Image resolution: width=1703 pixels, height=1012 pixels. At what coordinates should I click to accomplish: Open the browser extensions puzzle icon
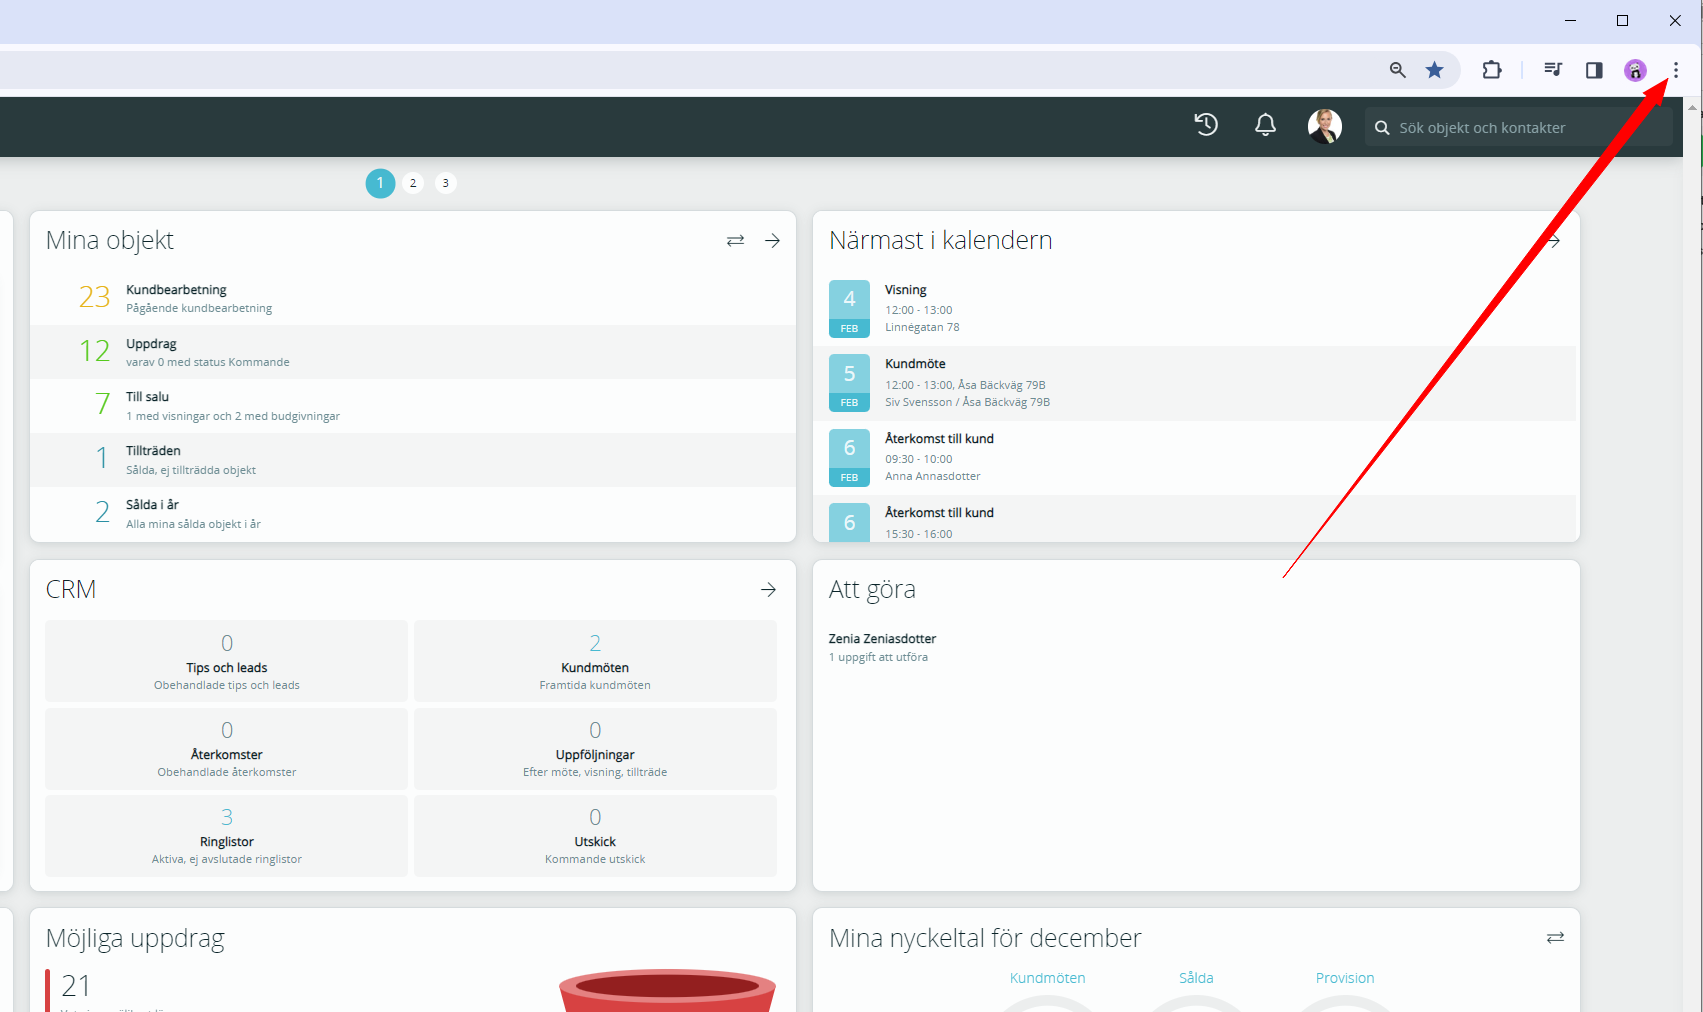(1492, 70)
